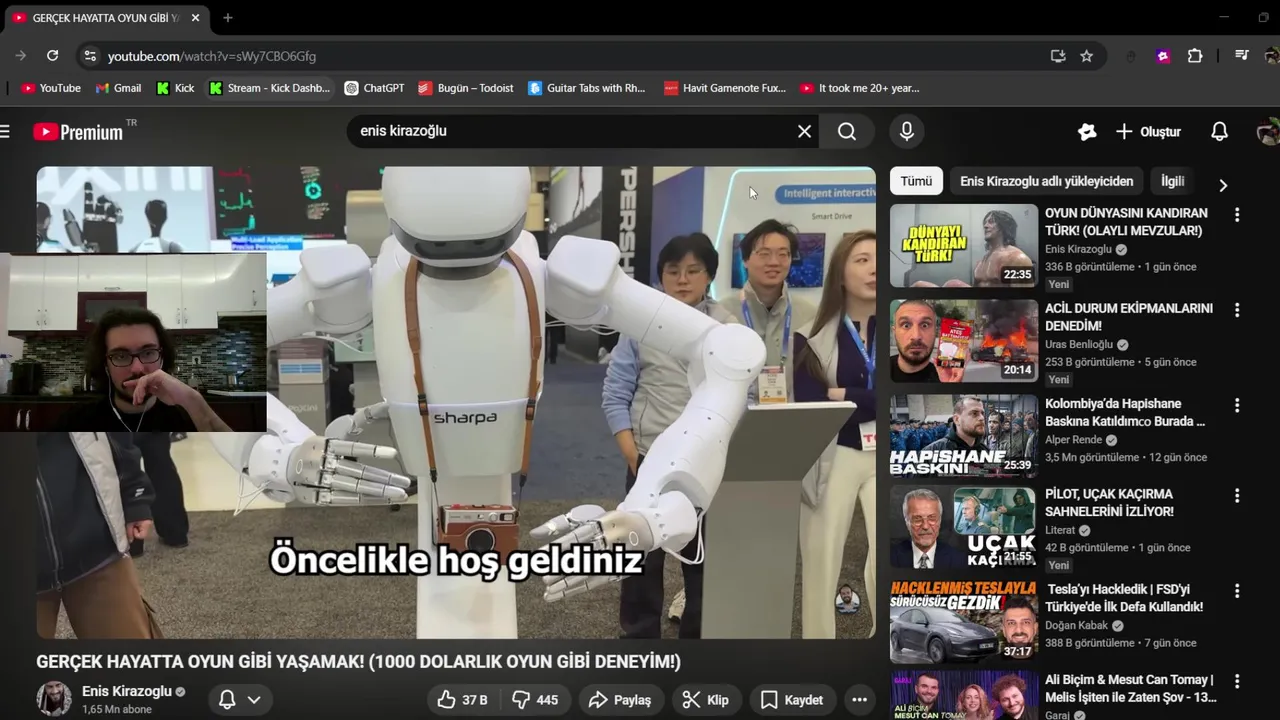Open the Guitar Tabs bookmark
This screenshot has width=1280, height=720.
tap(587, 88)
